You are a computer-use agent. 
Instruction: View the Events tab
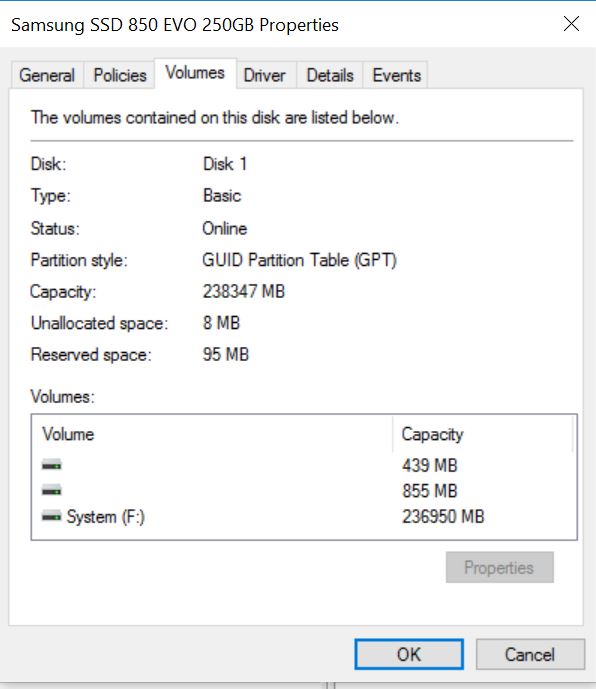(x=396, y=75)
